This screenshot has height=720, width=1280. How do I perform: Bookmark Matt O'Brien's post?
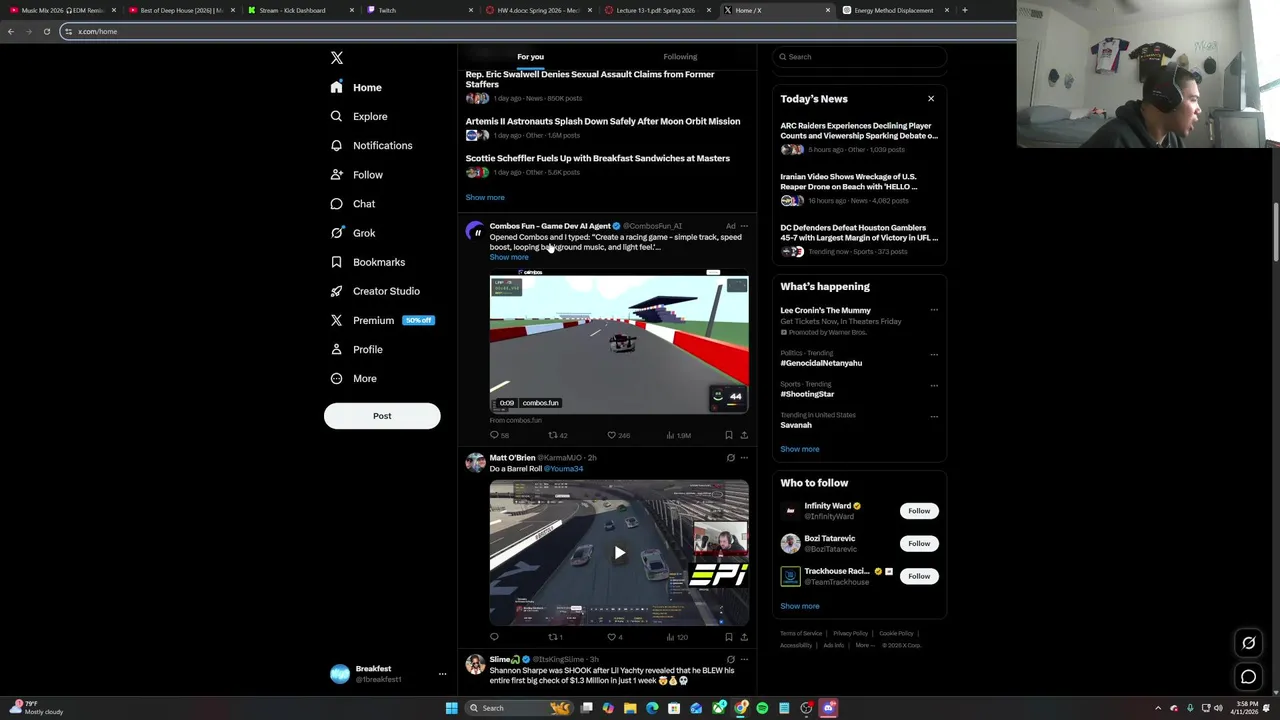click(x=729, y=637)
